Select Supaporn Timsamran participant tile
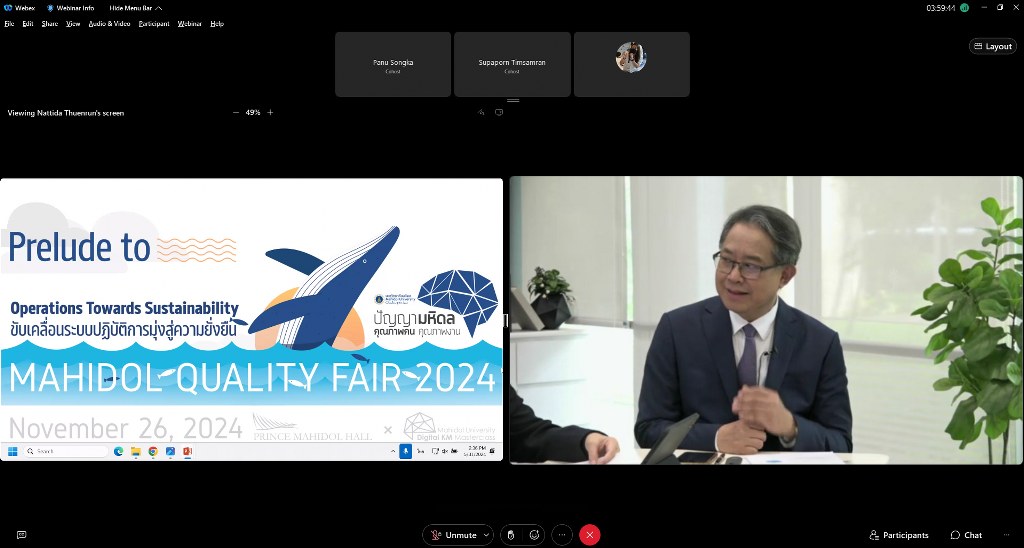This screenshot has width=1024, height=548. pos(512,65)
